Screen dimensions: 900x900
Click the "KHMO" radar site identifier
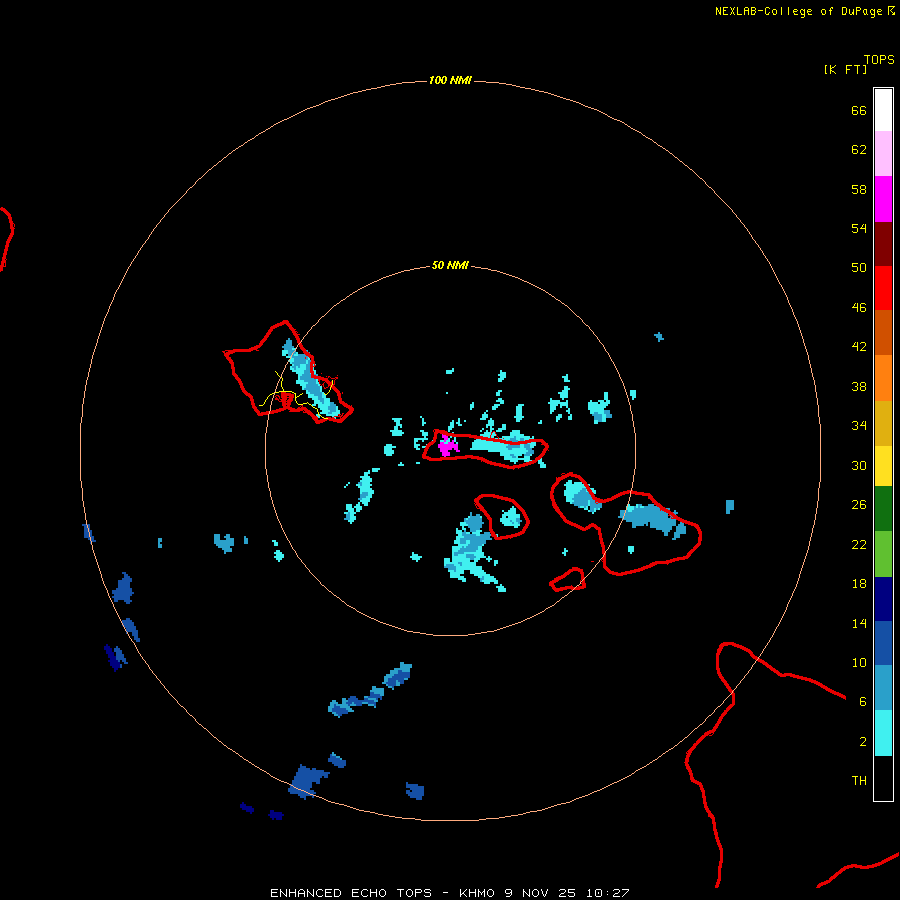(477, 893)
